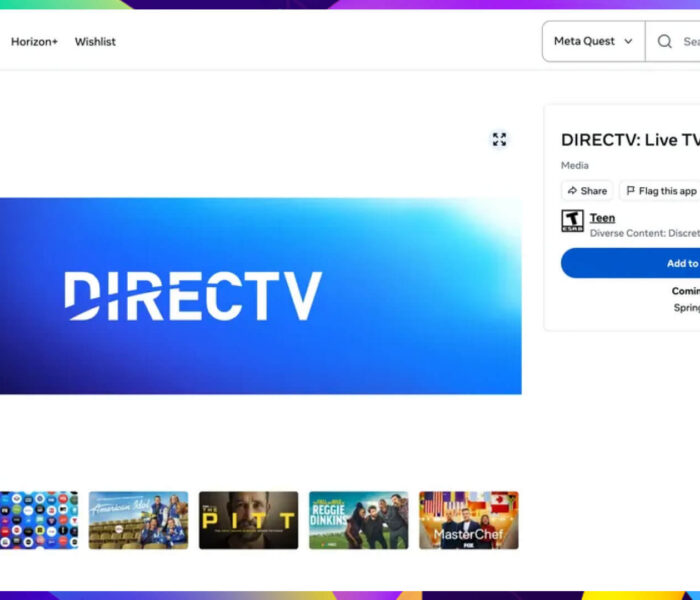Share the DIRECTV app
700x600 pixels.
(x=587, y=191)
